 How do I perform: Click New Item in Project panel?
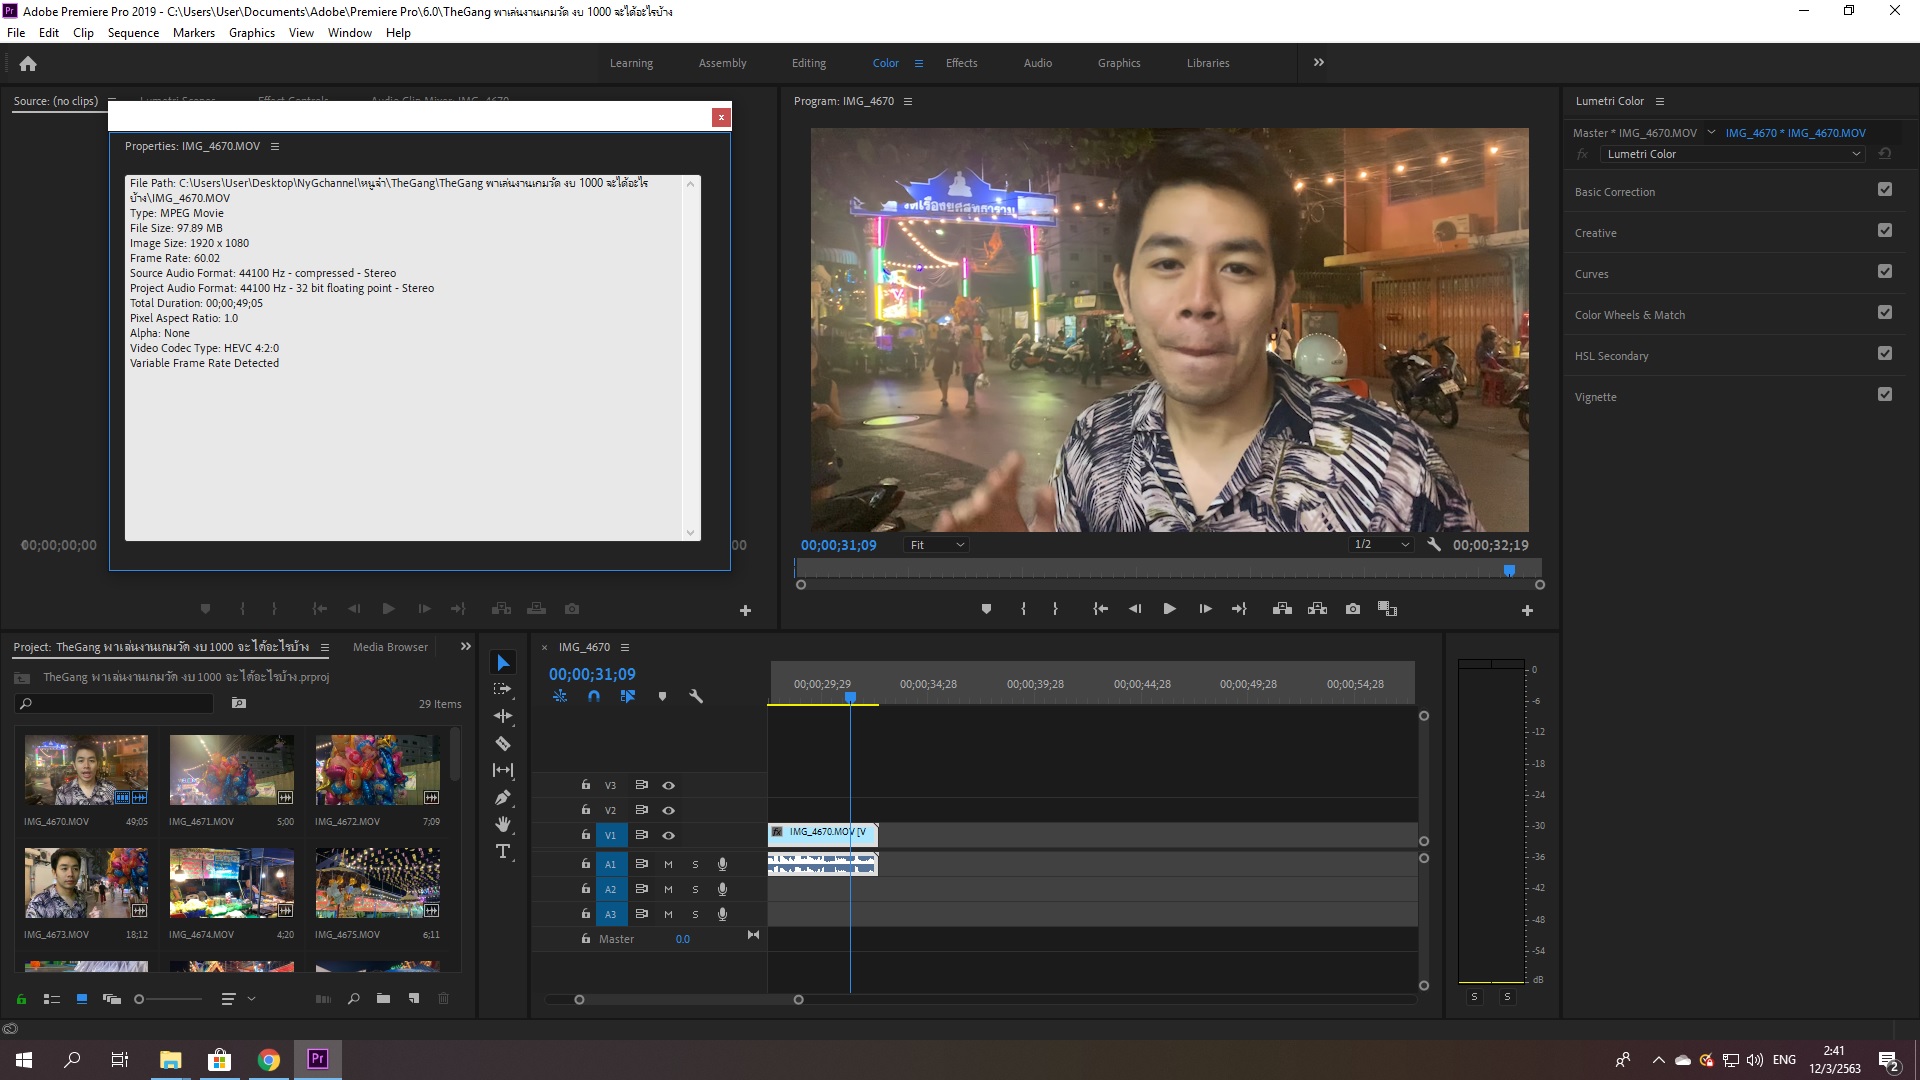tap(414, 998)
